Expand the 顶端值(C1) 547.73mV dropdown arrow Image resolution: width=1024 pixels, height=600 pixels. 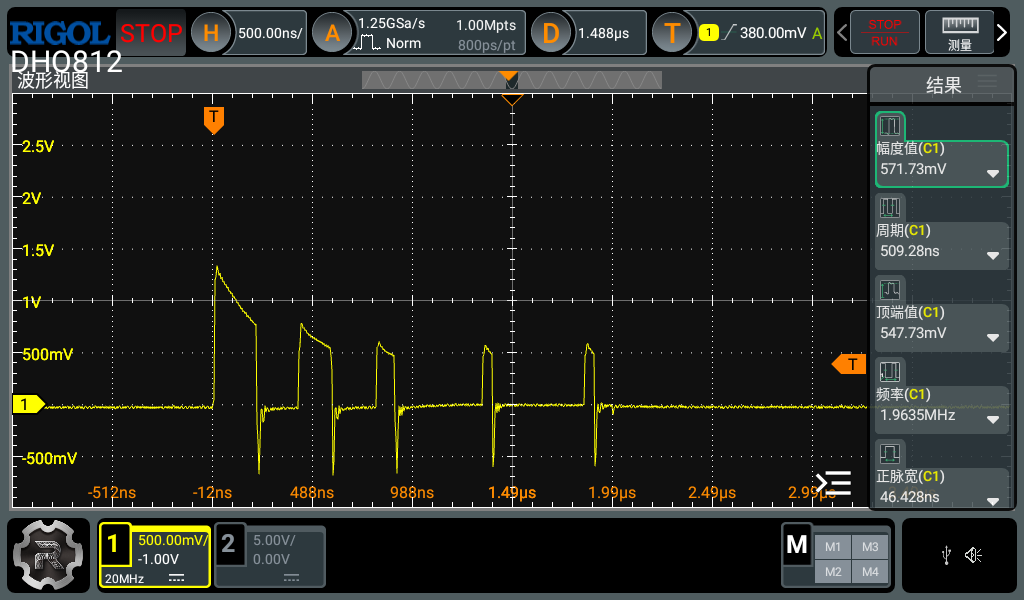[993, 338]
